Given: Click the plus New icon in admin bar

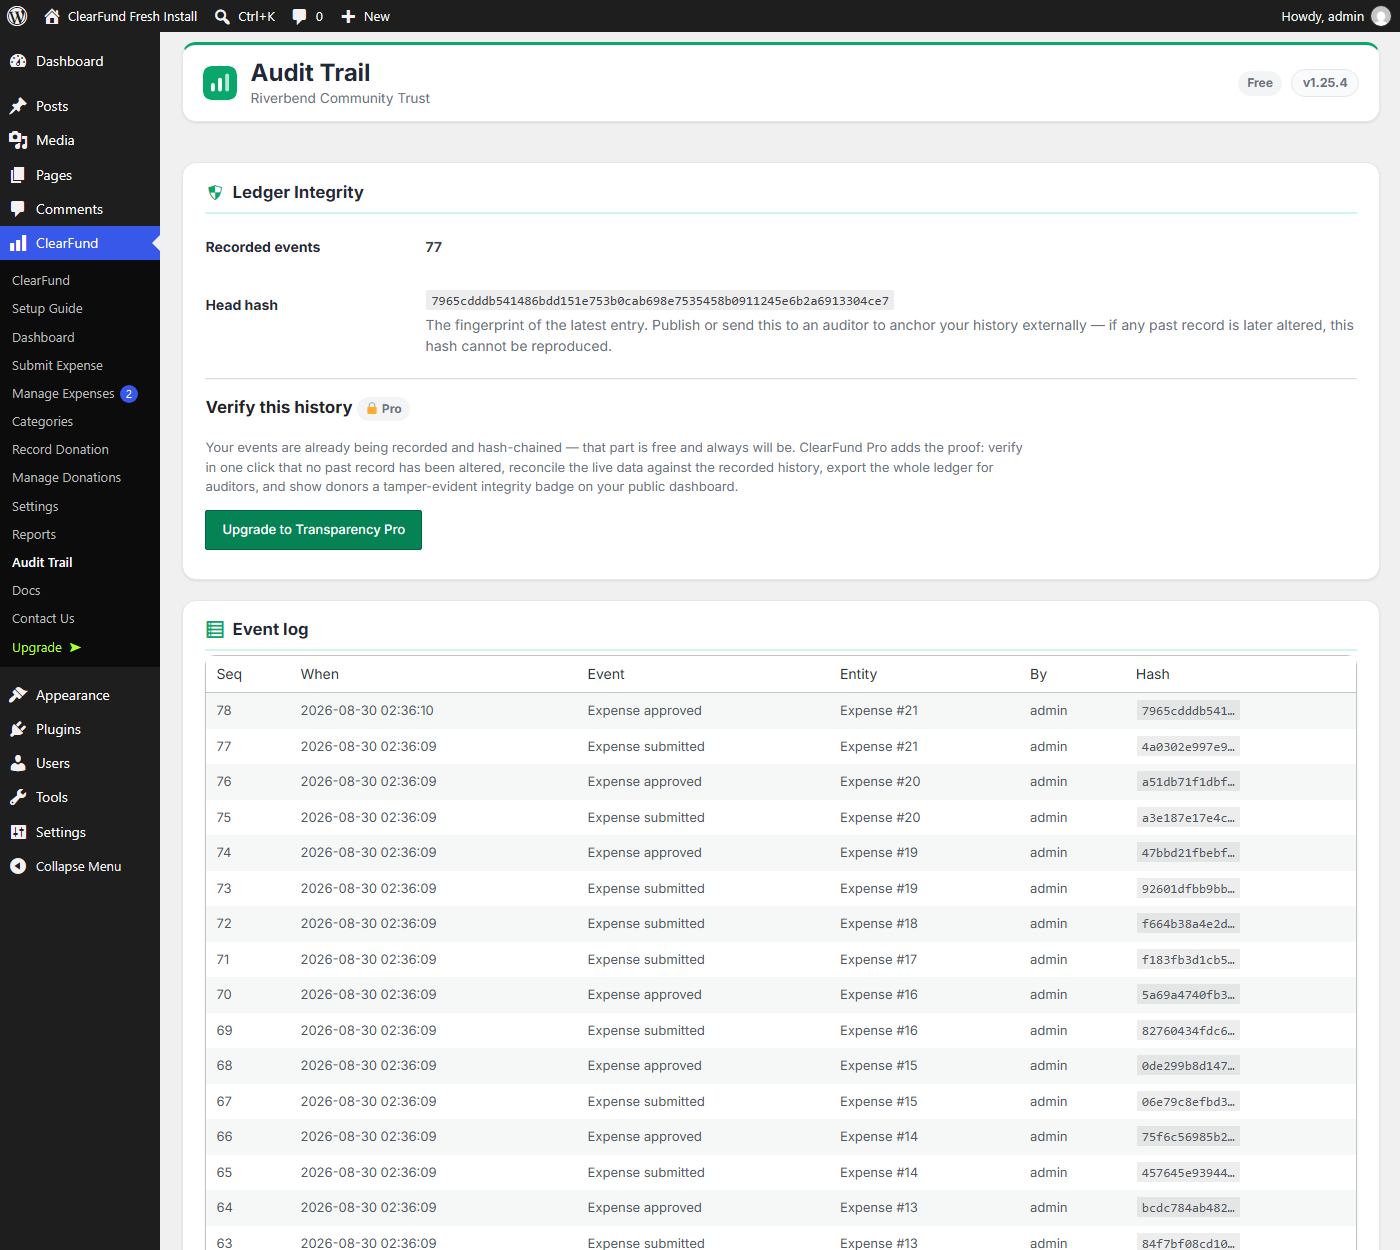Looking at the screenshot, I should coord(348,16).
